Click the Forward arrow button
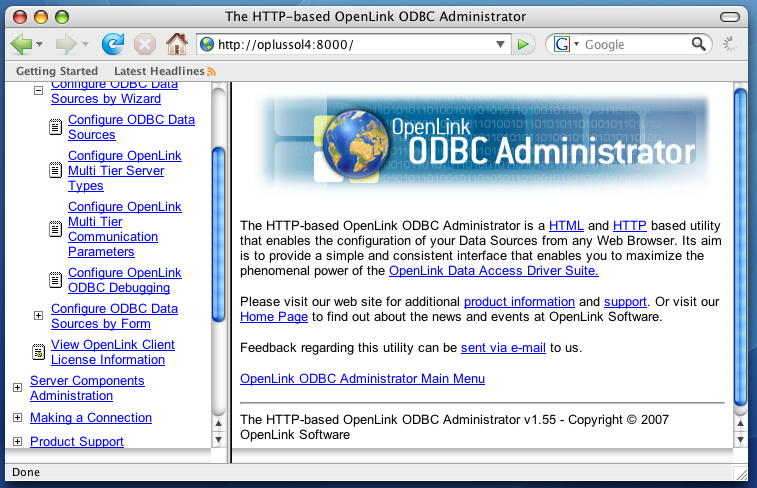Viewport: 757px width, 488px height. (x=66, y=44)
